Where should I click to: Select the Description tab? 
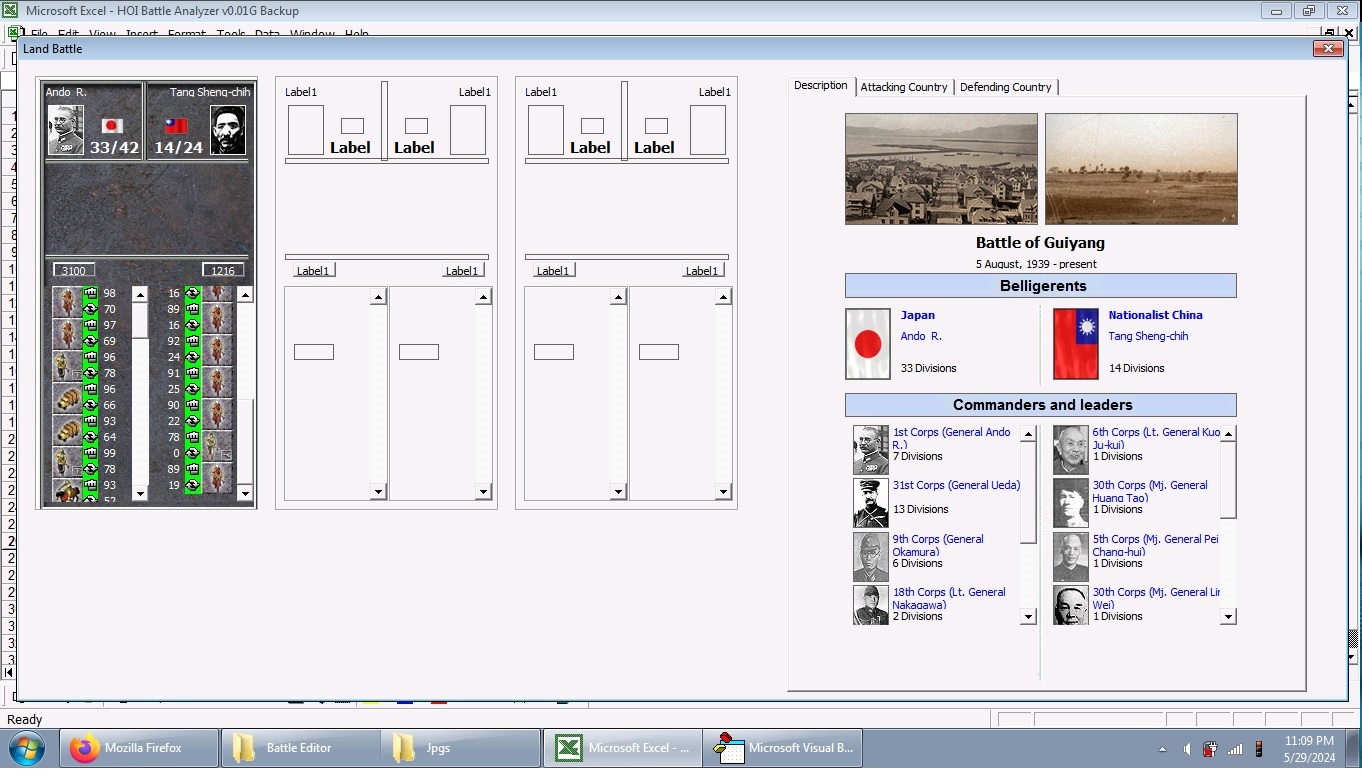pos(820,86)
